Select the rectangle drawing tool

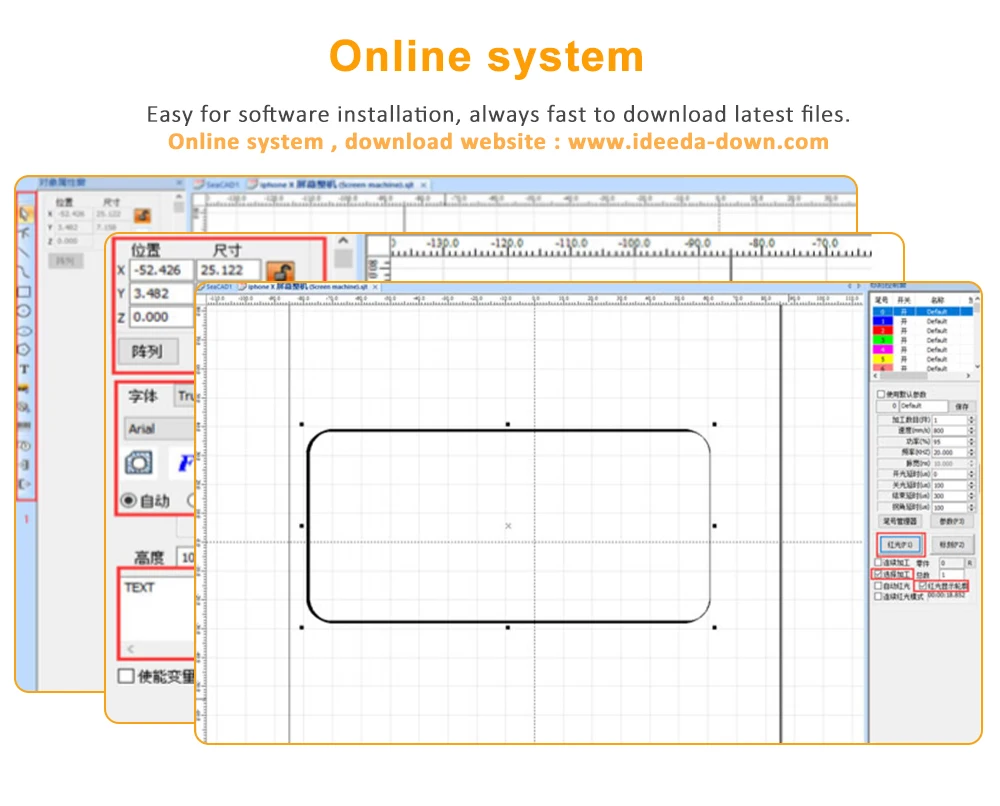(24, 292)
